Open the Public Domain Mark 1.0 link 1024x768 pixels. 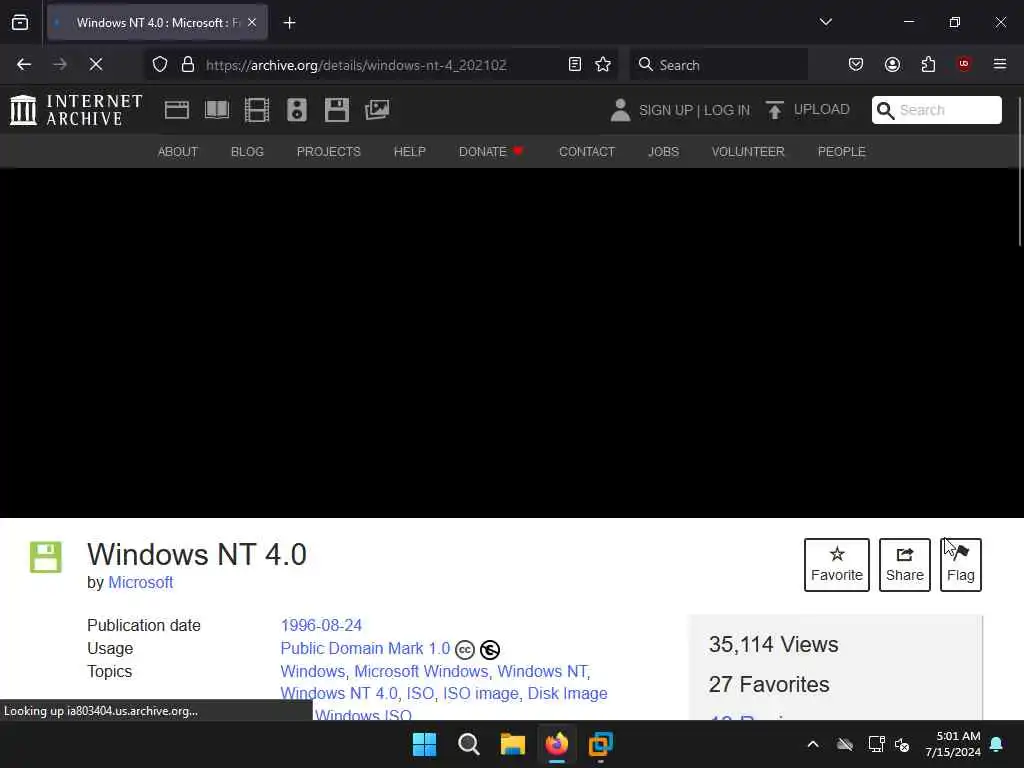click(x=365, y=648)
